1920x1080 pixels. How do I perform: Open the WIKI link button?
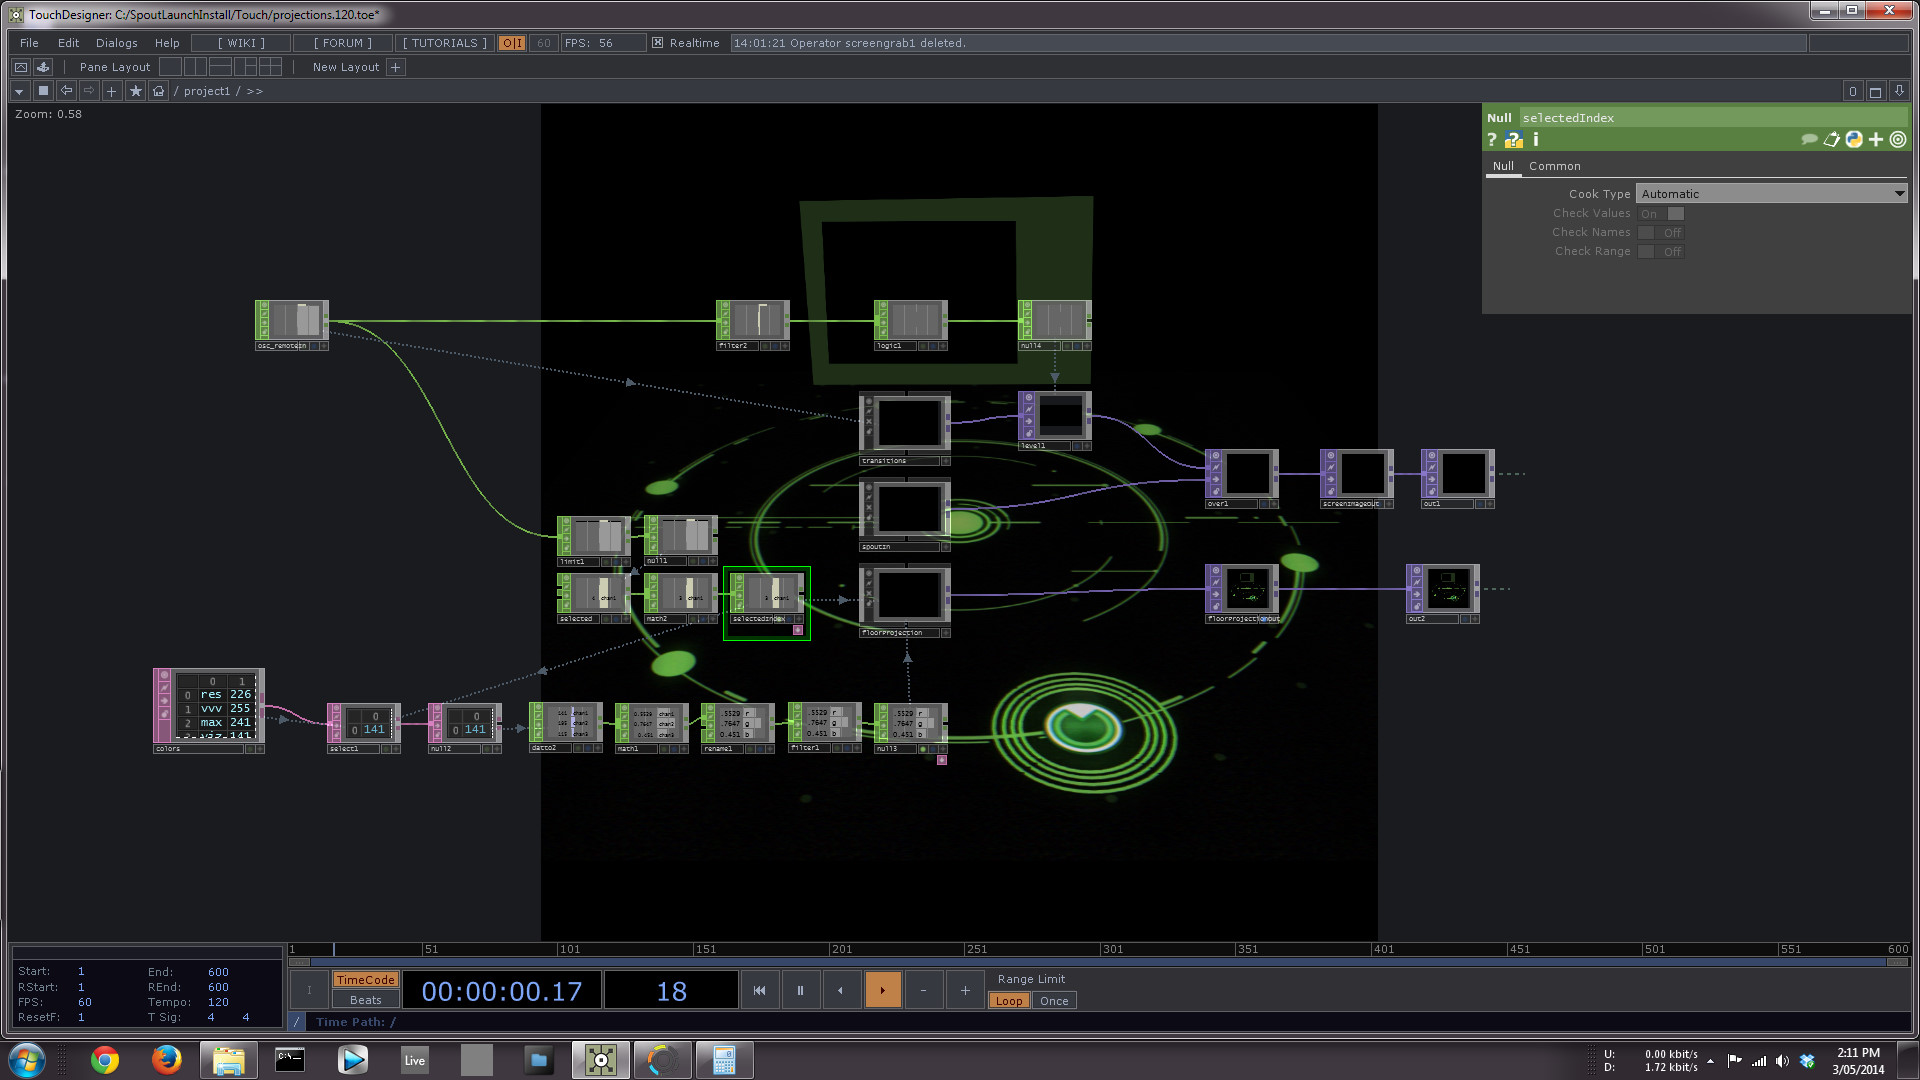tap(241, 43)
